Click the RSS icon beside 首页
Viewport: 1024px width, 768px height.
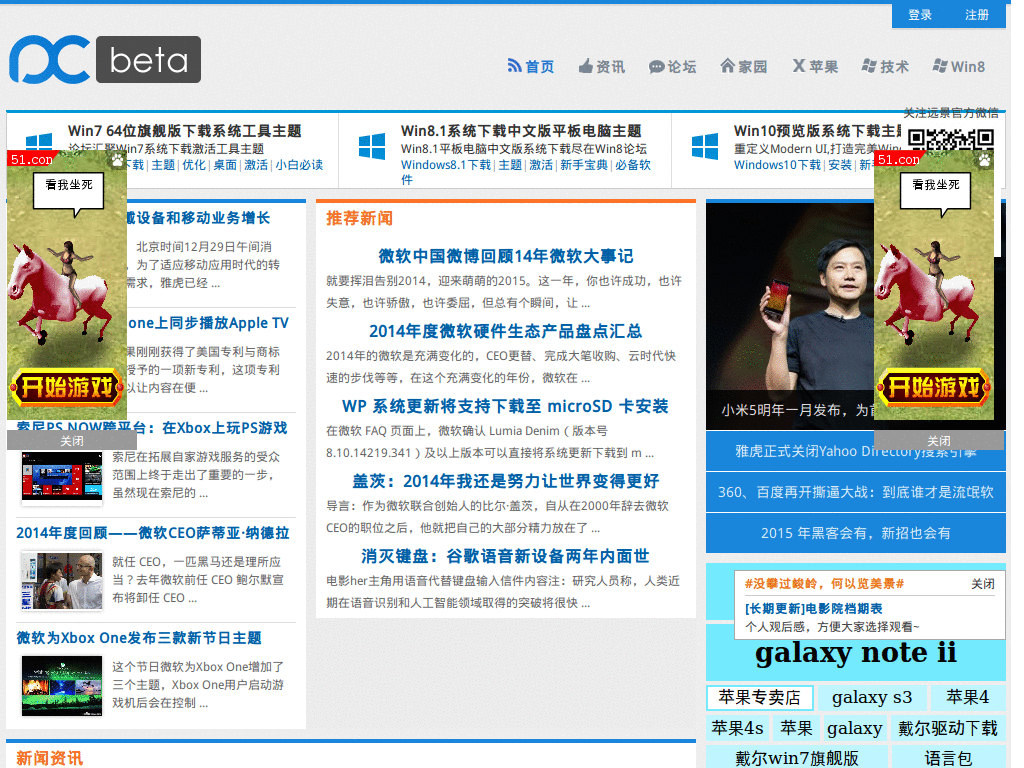[x=513, y=66]
